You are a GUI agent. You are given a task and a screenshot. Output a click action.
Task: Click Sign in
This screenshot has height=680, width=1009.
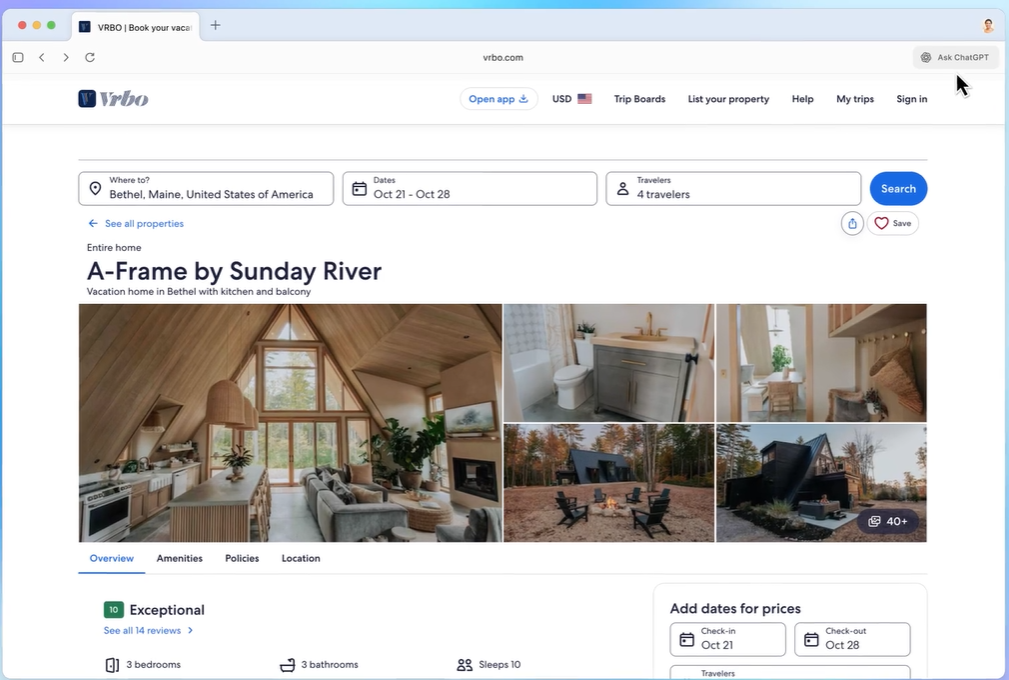coord(911,98)
